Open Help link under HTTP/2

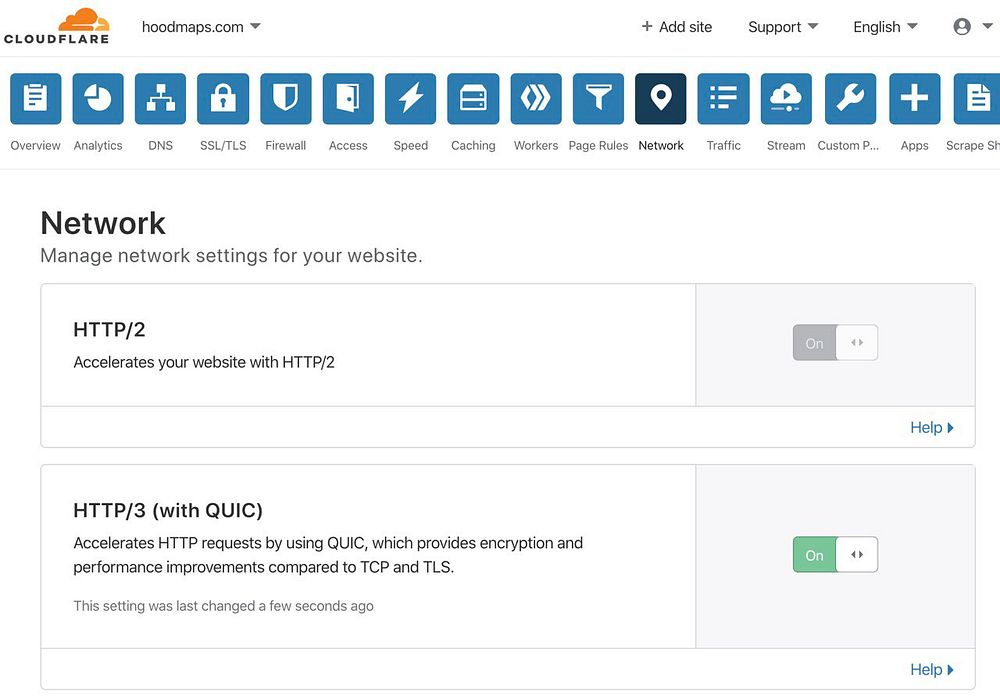click(931, 427)
